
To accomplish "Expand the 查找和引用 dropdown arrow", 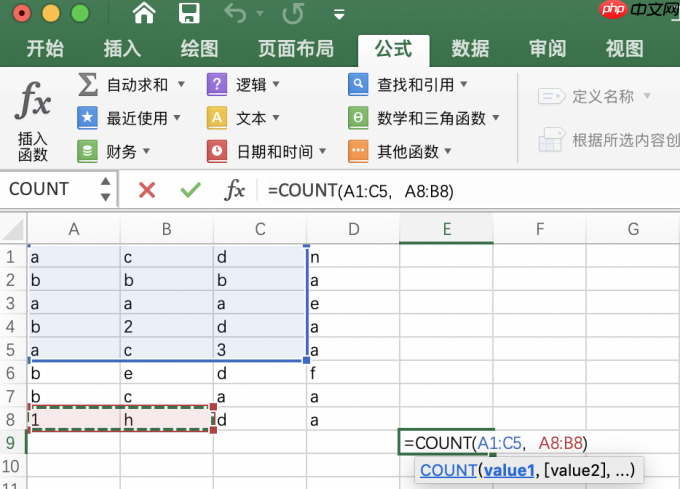I will coord(464,84).
